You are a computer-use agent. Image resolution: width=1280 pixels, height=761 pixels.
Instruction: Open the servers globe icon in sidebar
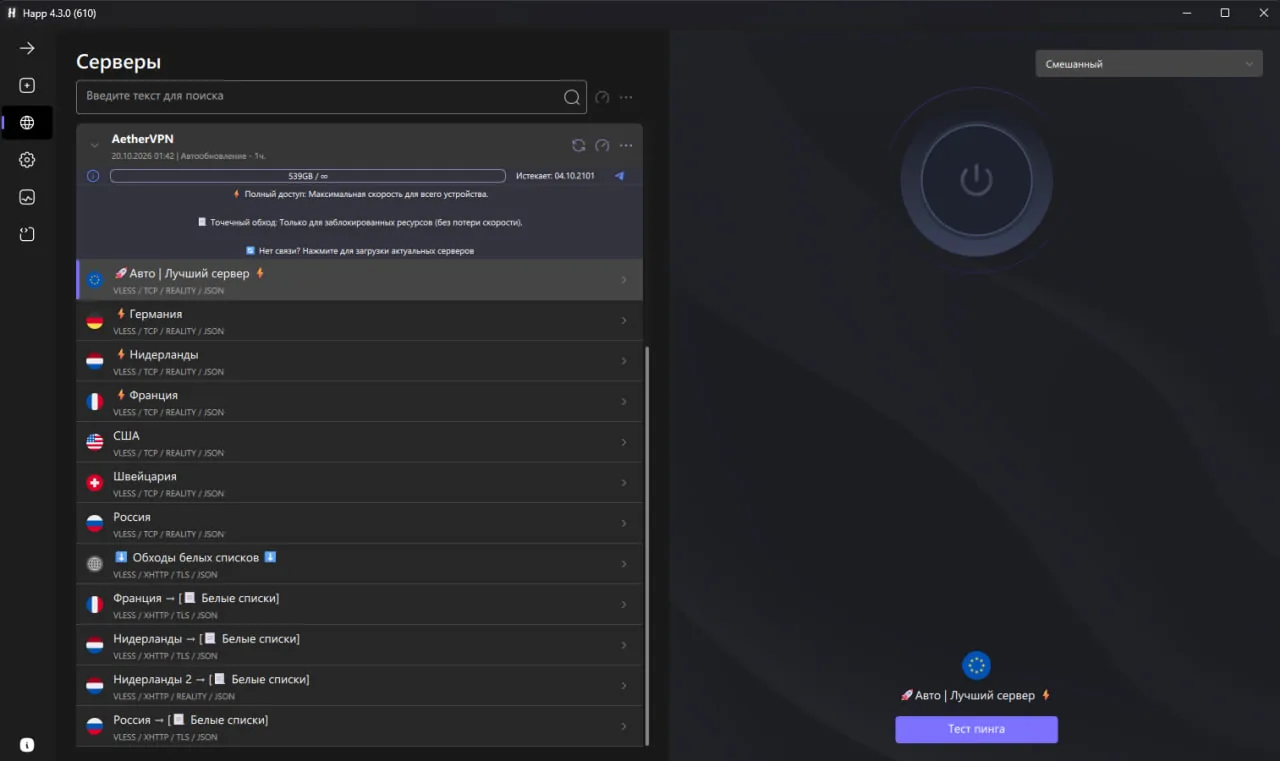[27, 123]
